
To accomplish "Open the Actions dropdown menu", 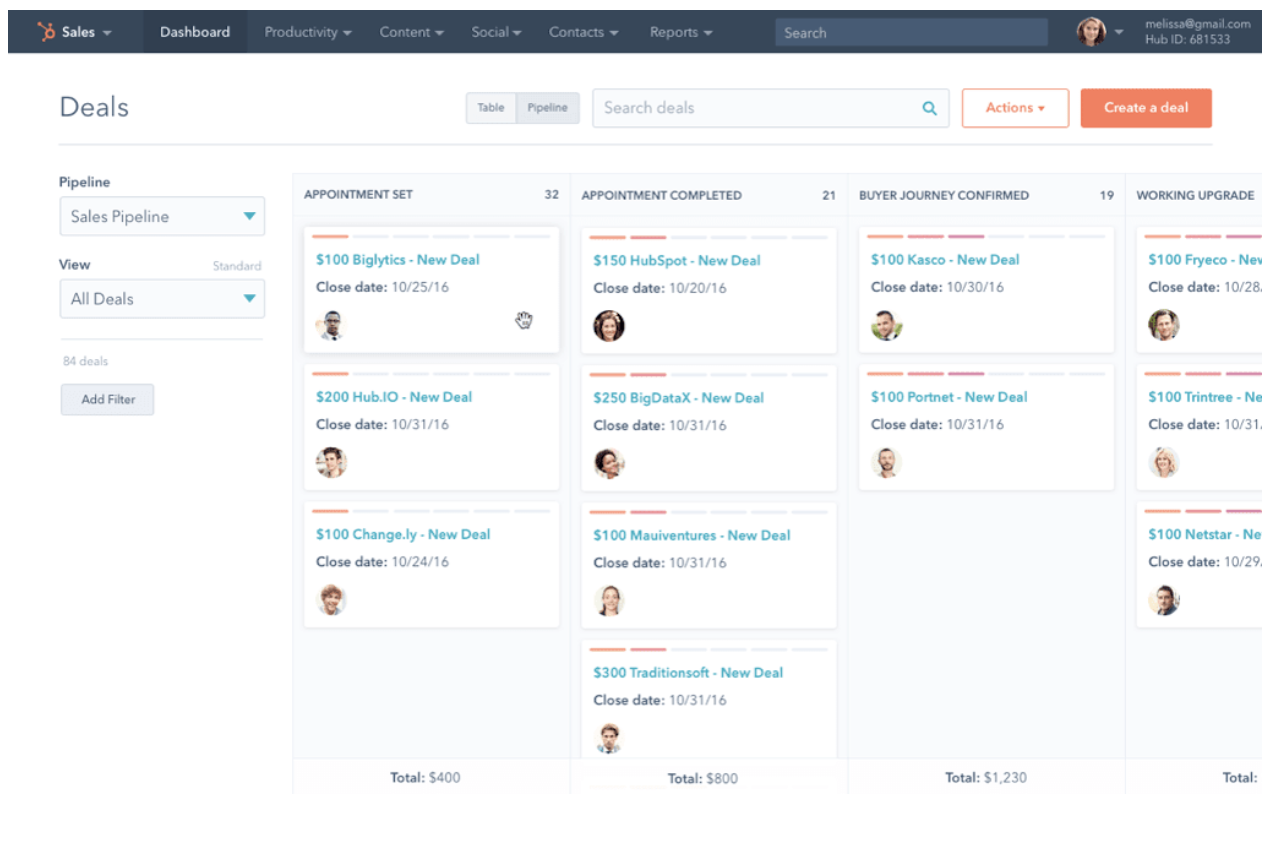I will [x=1015, y=108].
